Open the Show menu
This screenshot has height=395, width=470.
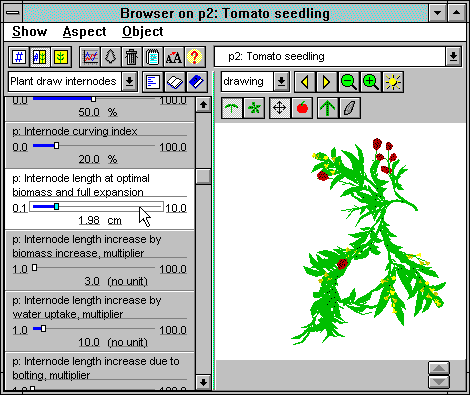[30, 32]
